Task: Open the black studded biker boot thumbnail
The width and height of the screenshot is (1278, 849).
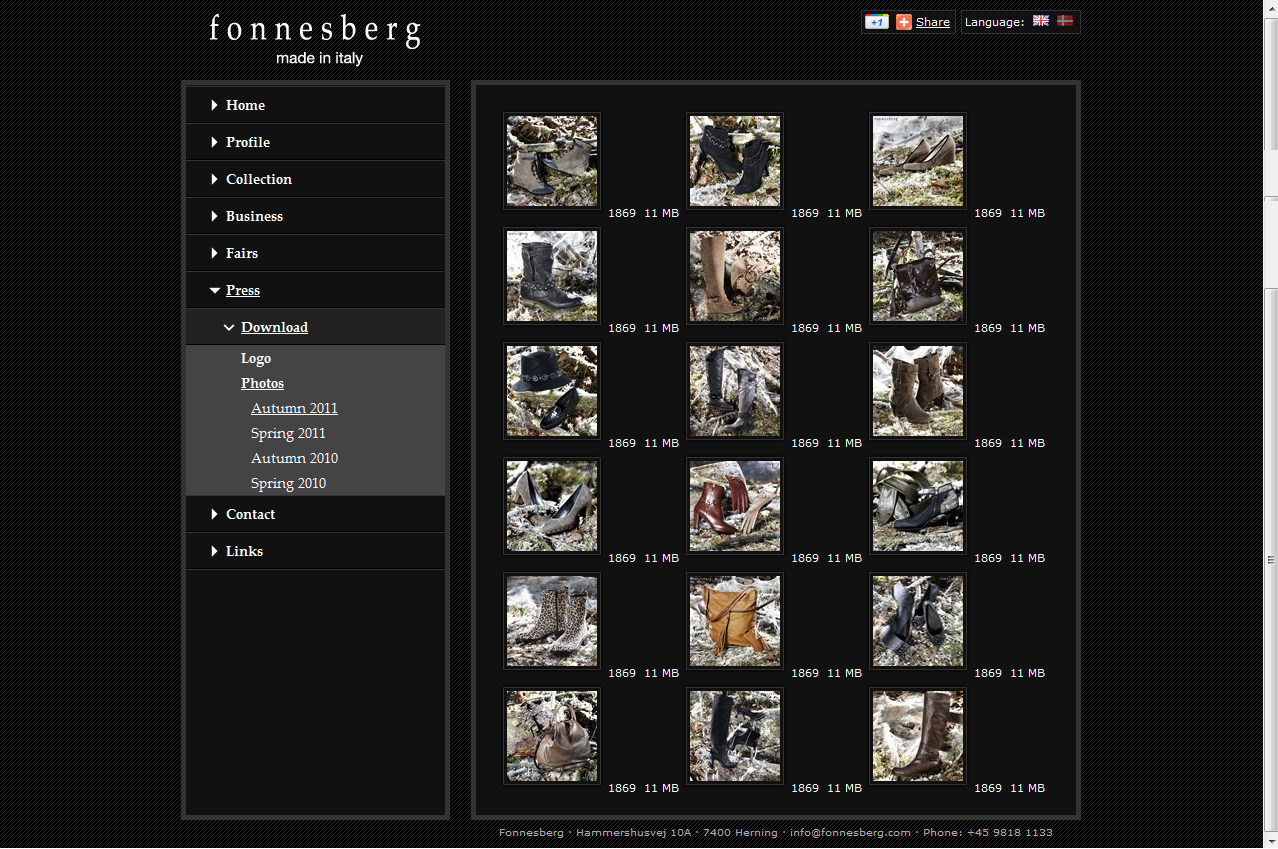Action: point(552,276)
